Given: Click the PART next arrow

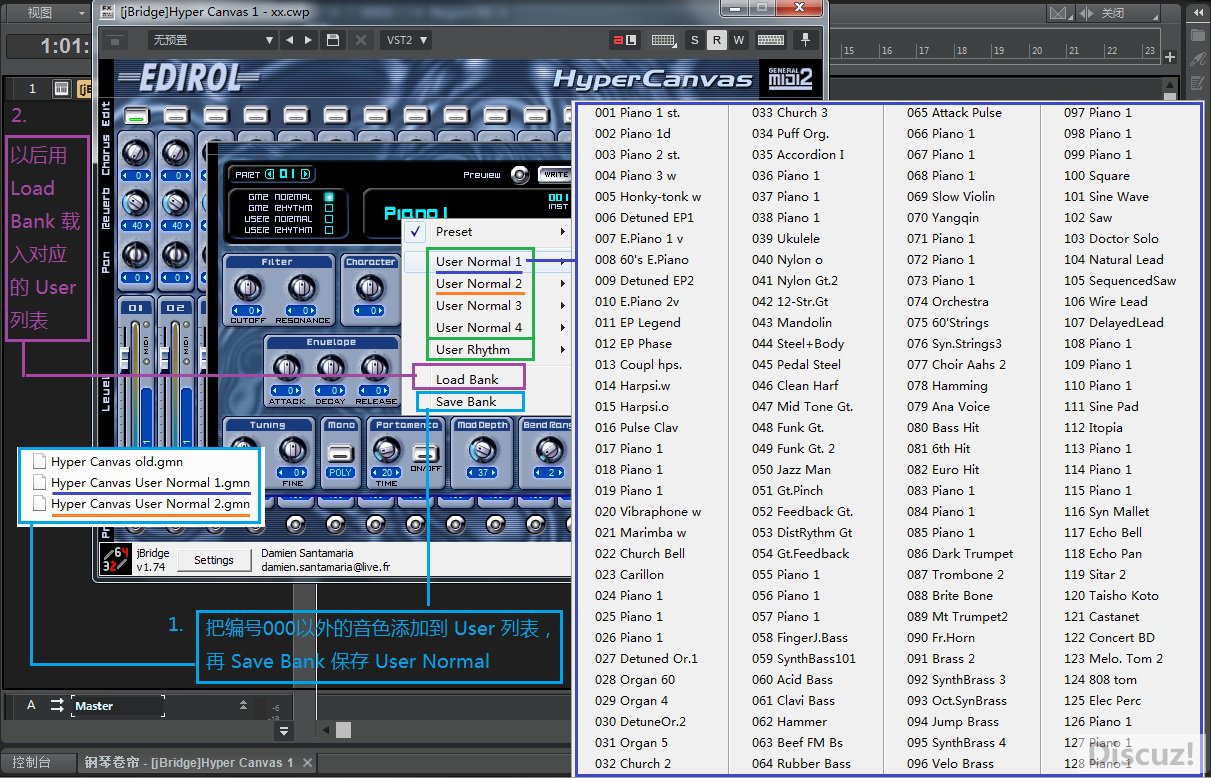Looking at the screenshot, I should (305, 174).
